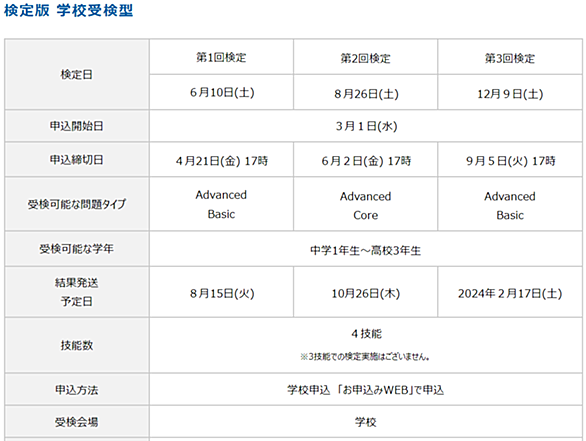Click the 第1回検定 column header
The width and height of the screenshot is (586, 441).
(x=221, y=58)
